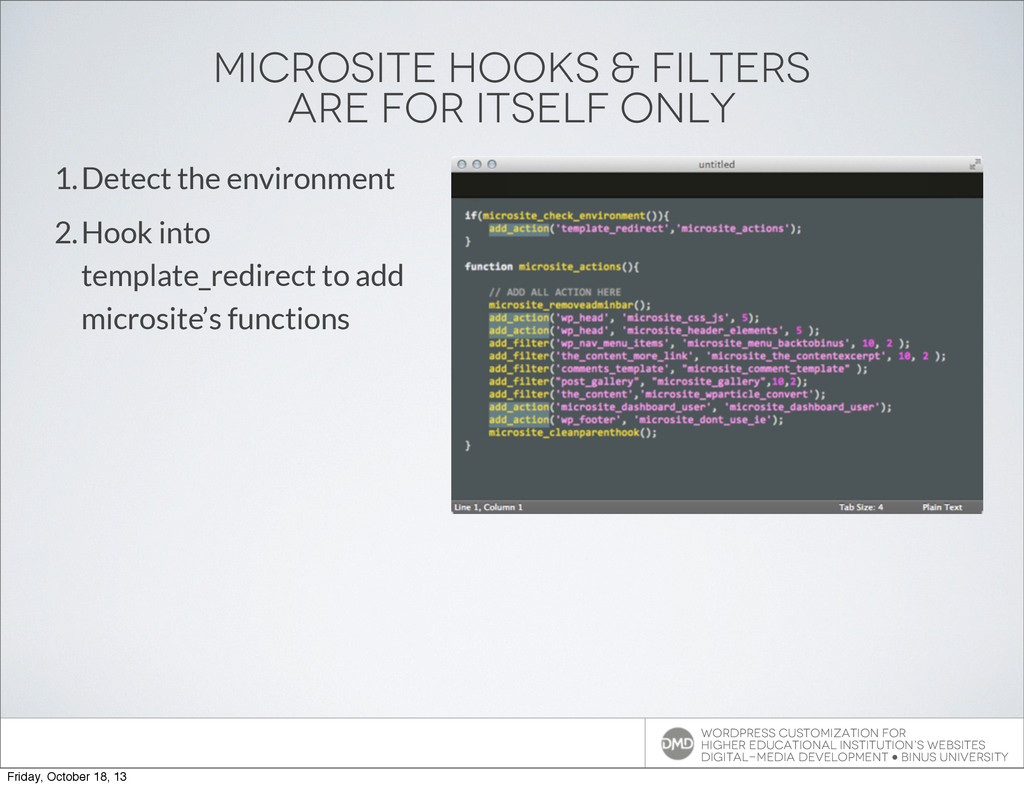Image resolution: width=1024 pixels, height=788 pixels.
Task: Click the 'Friday, October 18, 13' date text
Action: tap(67, 776)
